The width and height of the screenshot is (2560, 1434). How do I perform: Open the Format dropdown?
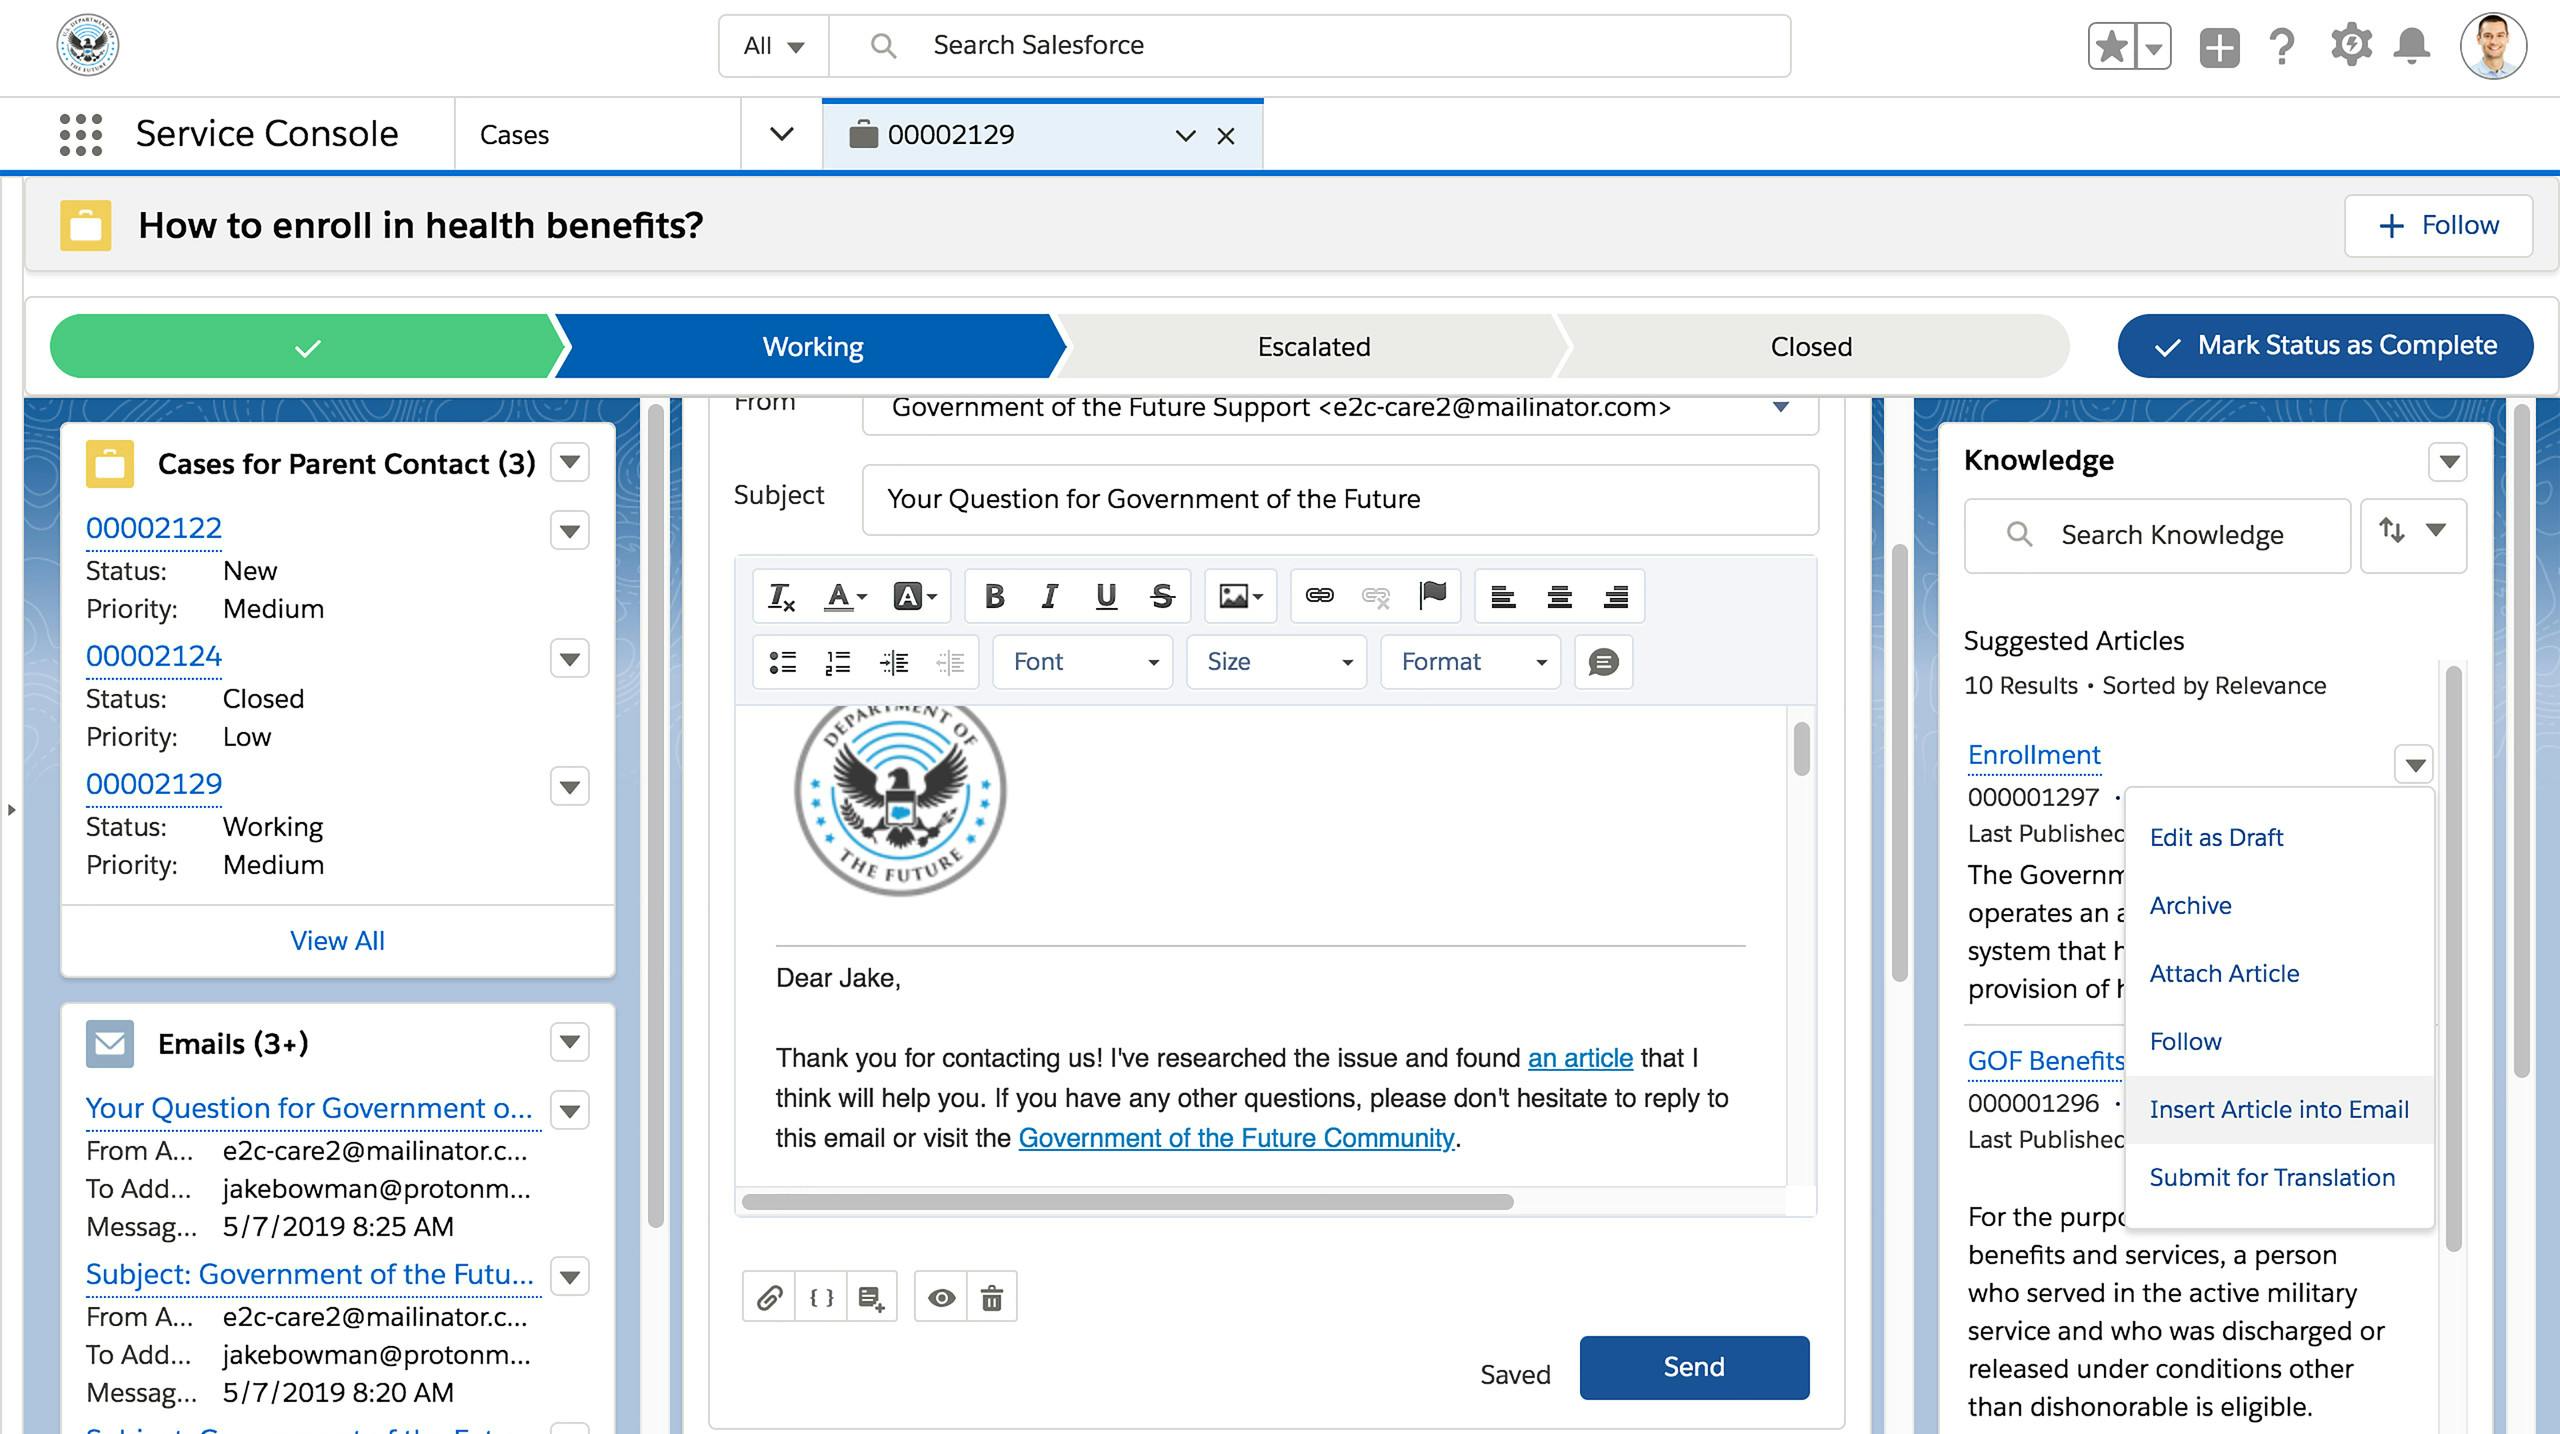click(x=1471, y=662)
